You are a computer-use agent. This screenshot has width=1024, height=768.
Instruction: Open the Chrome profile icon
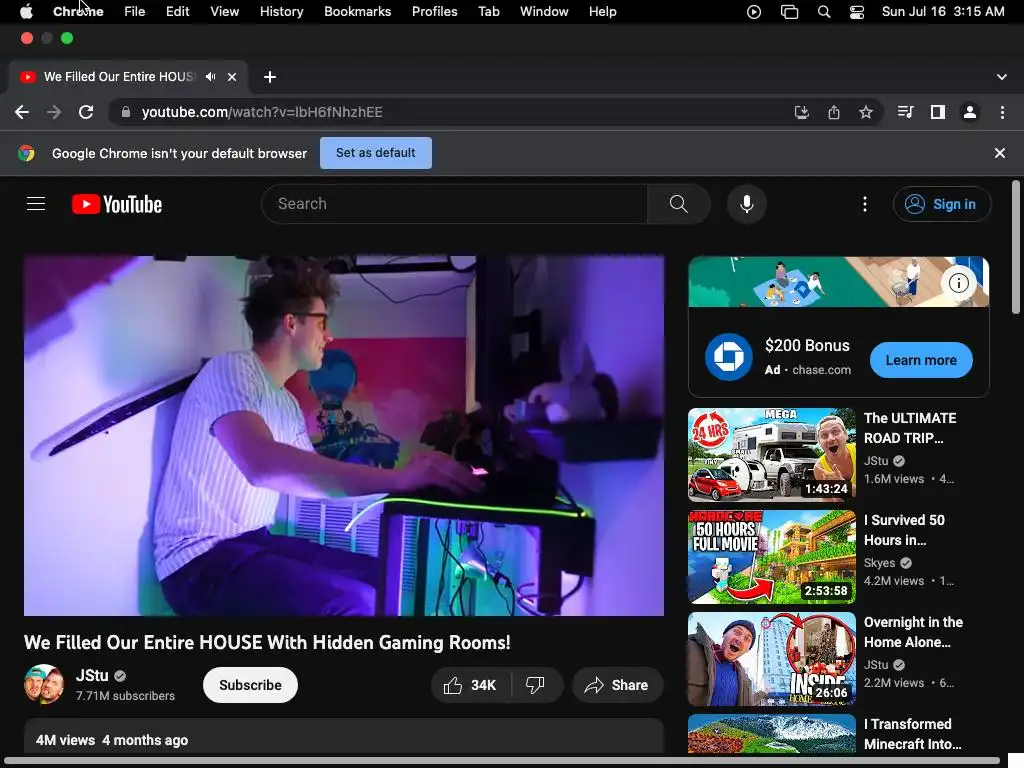(970, 112)
